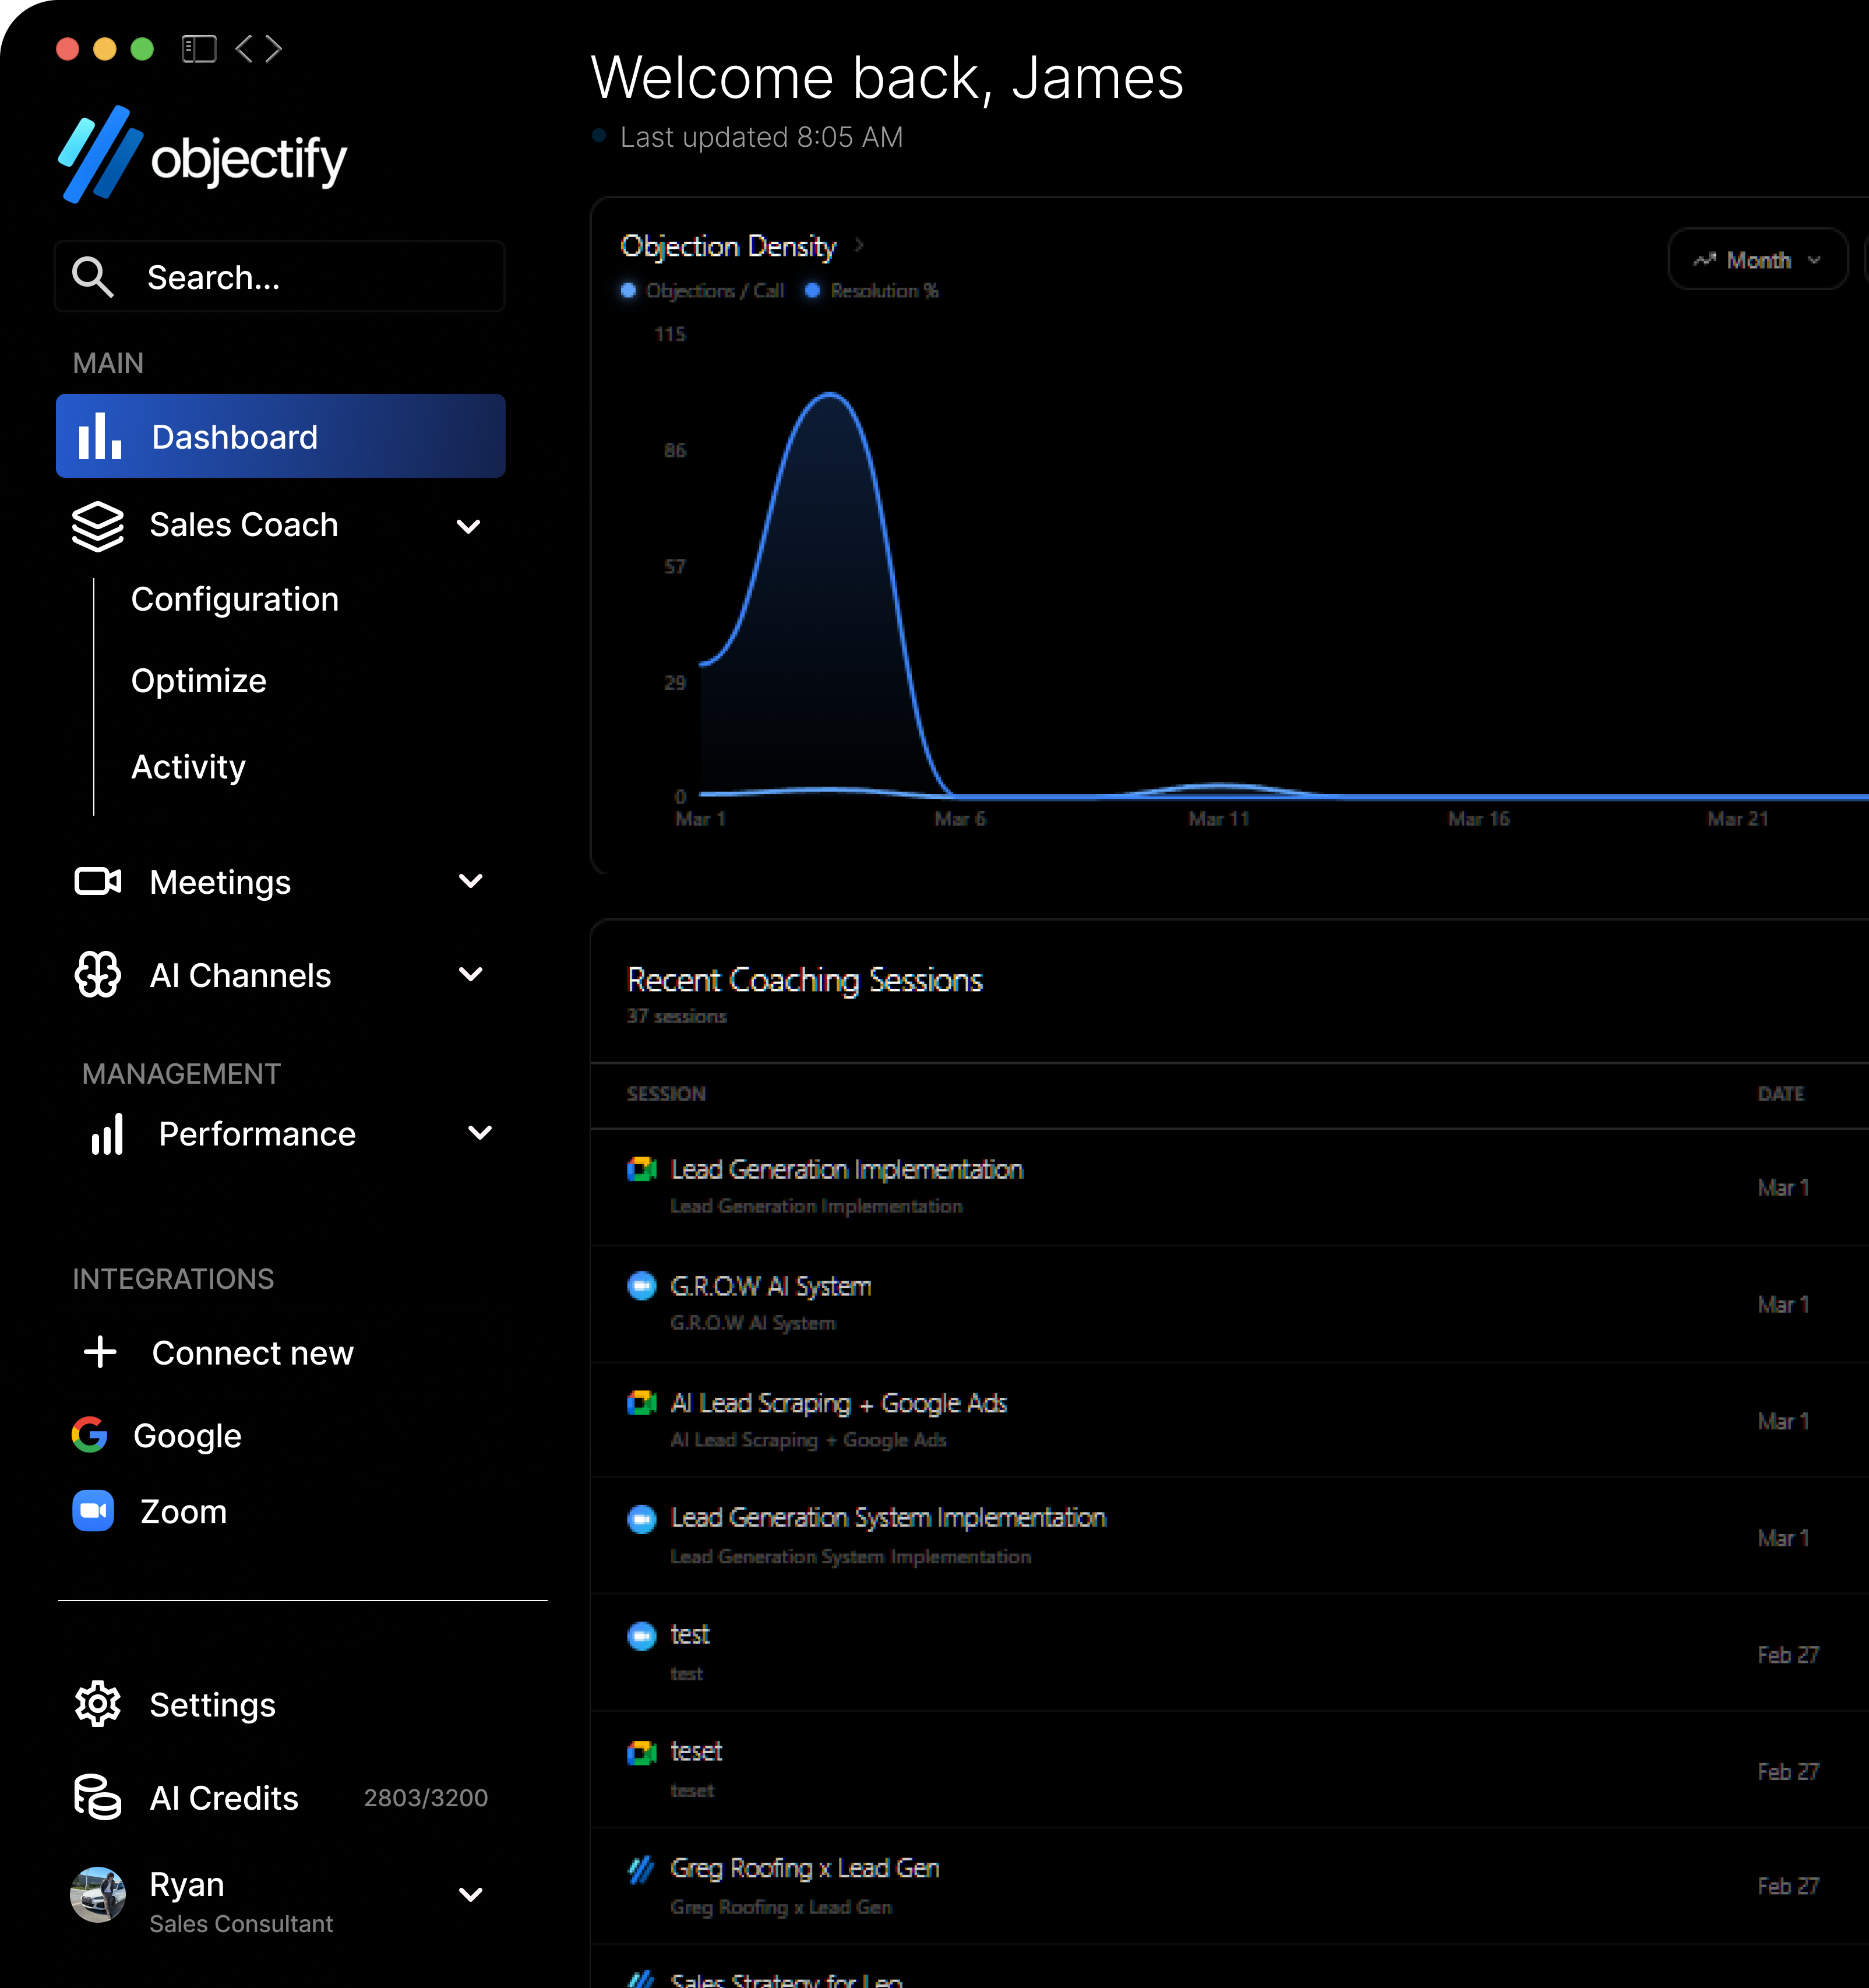Click the plus icon beside Connect new
Screen dimensions: 1869x1988
coord(100,1352)
